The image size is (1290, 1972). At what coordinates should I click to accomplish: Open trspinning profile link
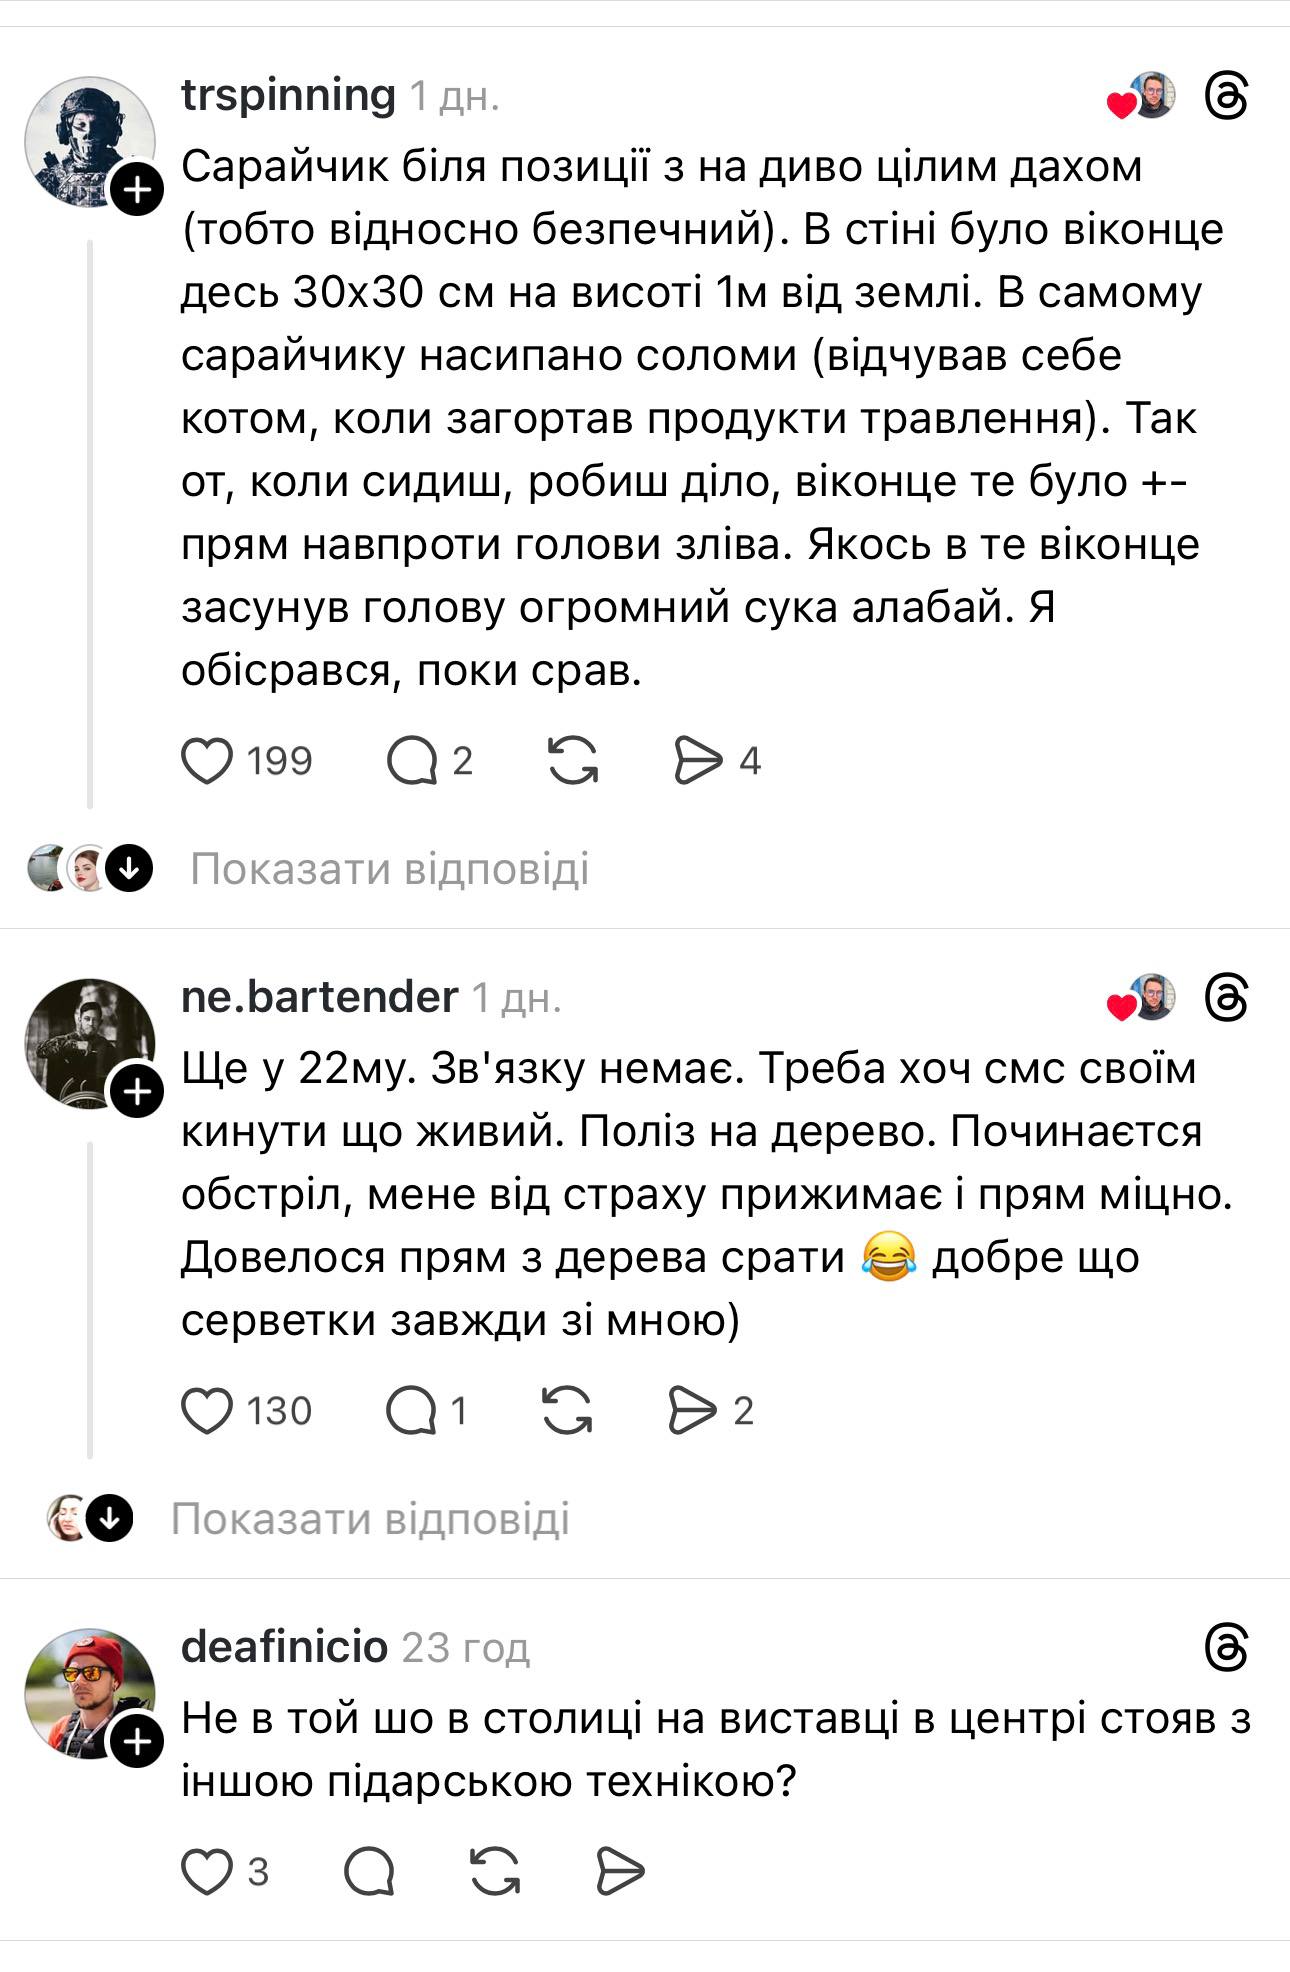(x=288, y=96)
